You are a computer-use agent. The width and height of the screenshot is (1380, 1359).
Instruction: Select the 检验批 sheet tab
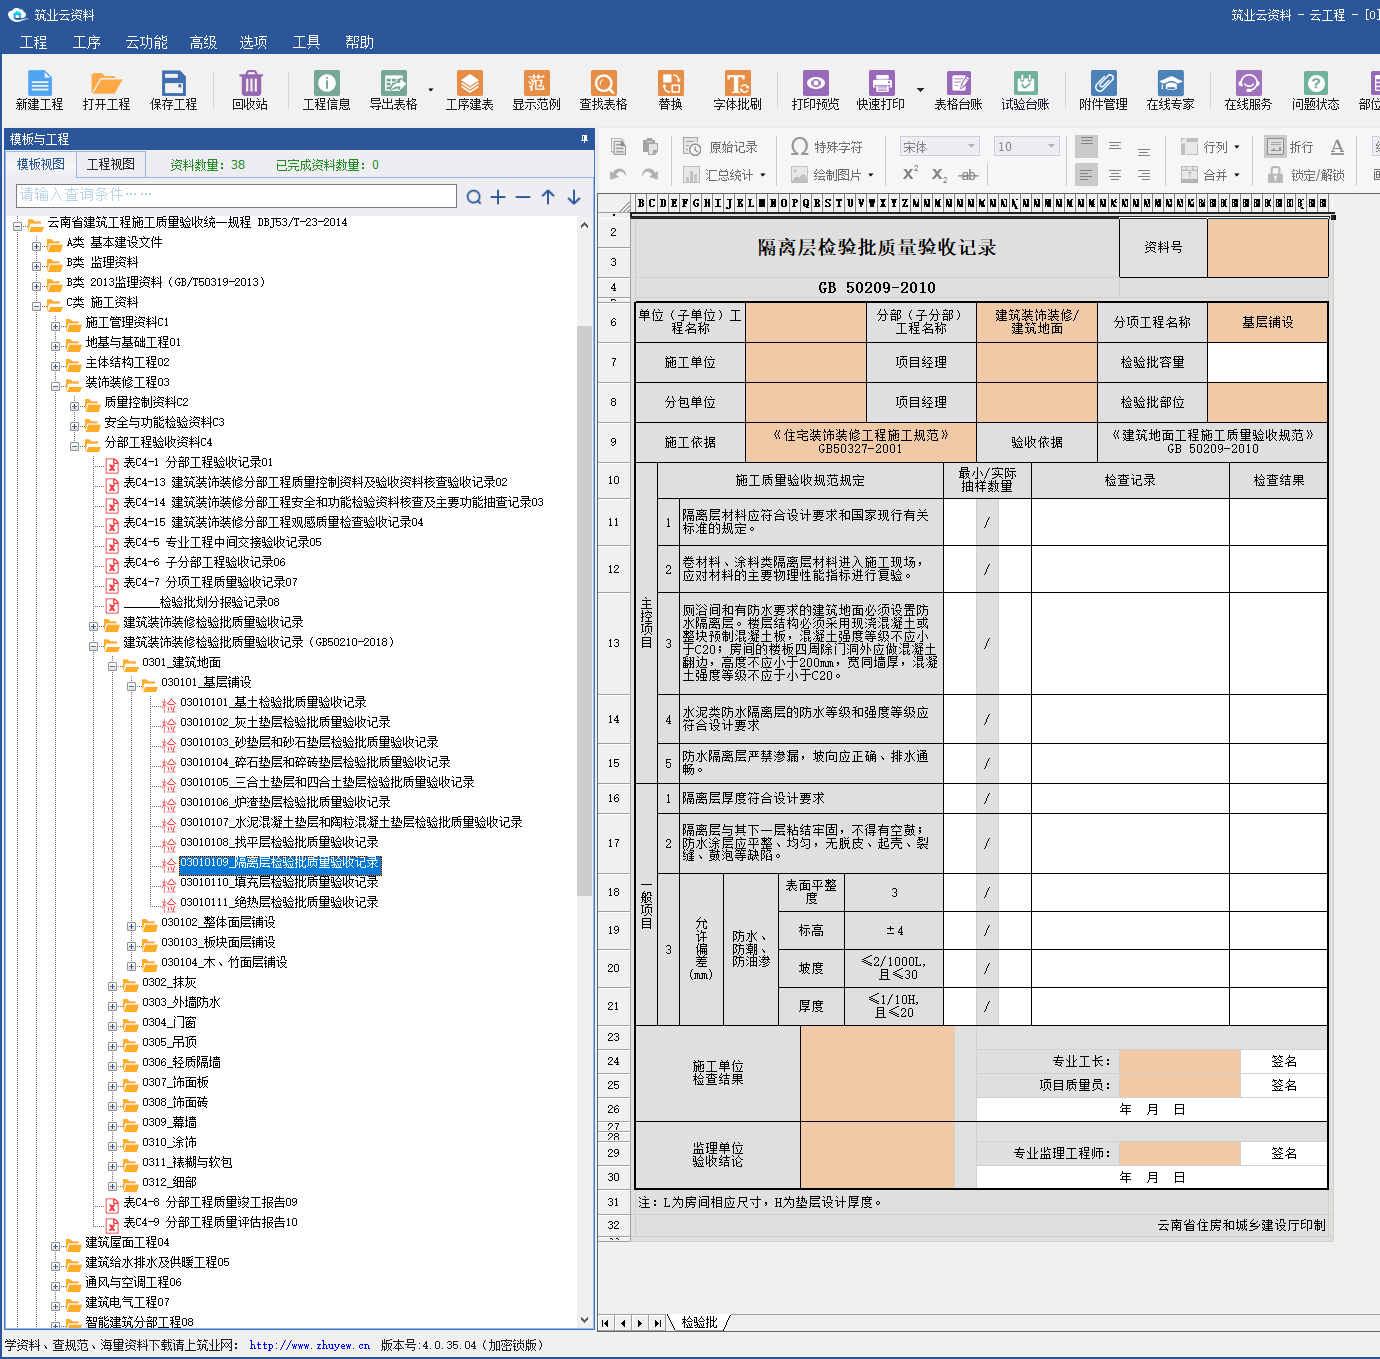coord(700,1322)
